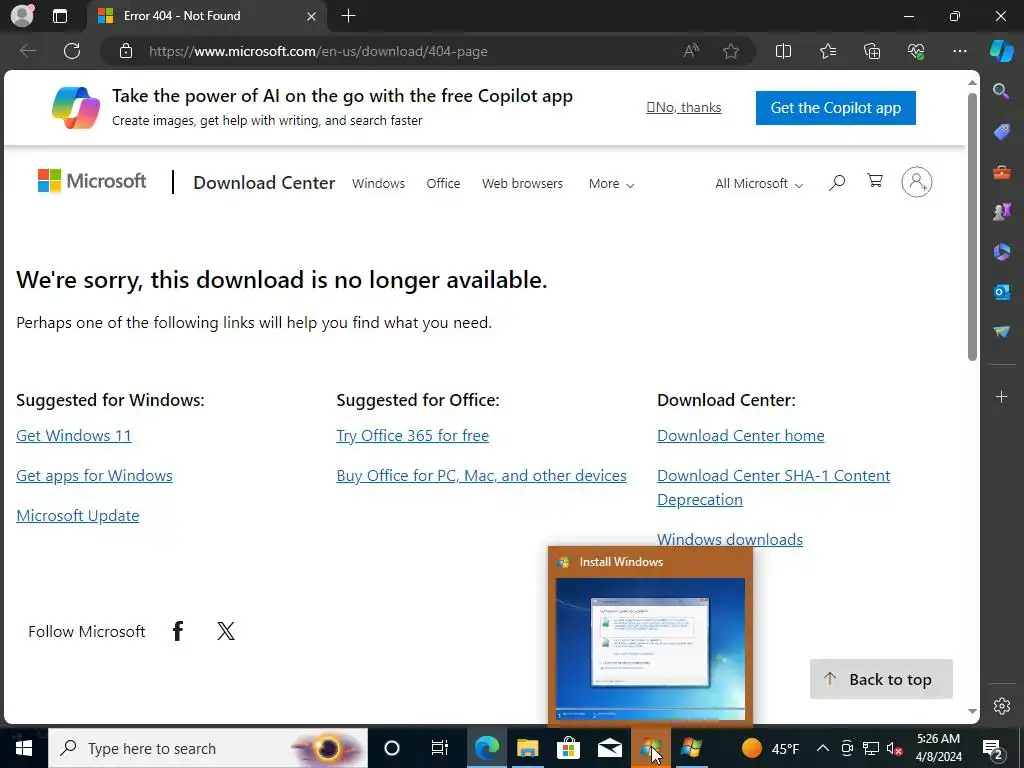Open Browser essentials heart icon
Screen dimensions: 1024x768
coord(916,51)
